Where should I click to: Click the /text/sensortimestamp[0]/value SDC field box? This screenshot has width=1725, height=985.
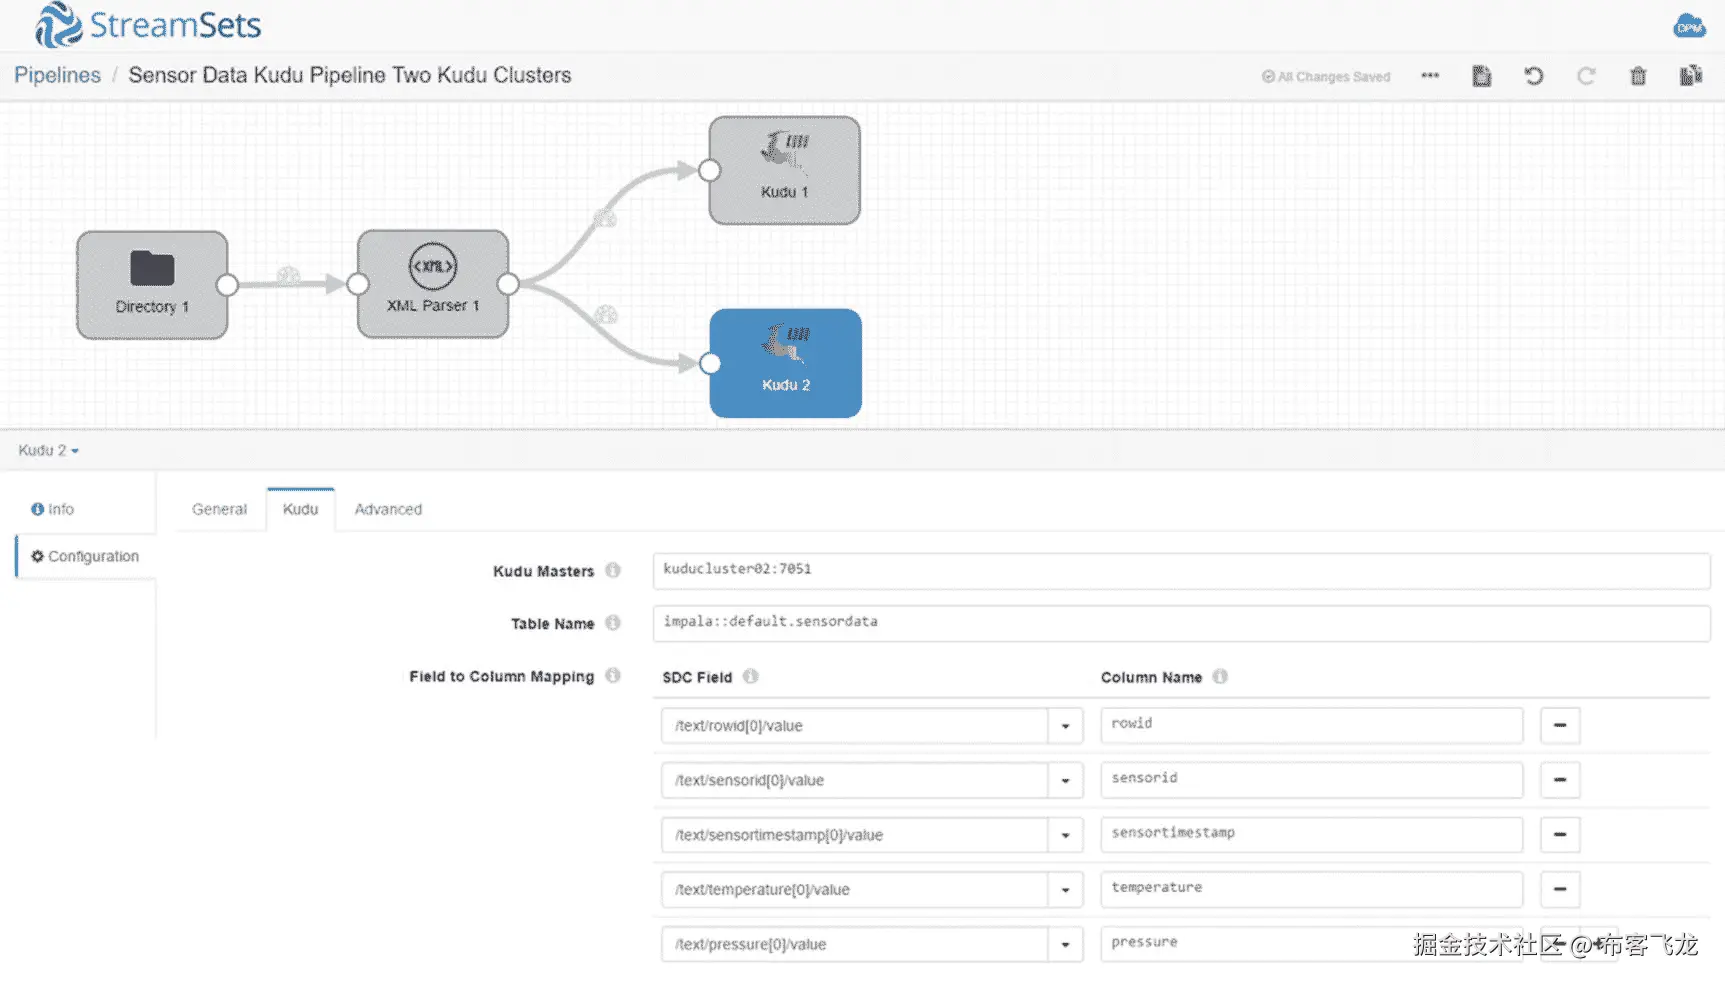pyautogui.click(x=855, y=835)
